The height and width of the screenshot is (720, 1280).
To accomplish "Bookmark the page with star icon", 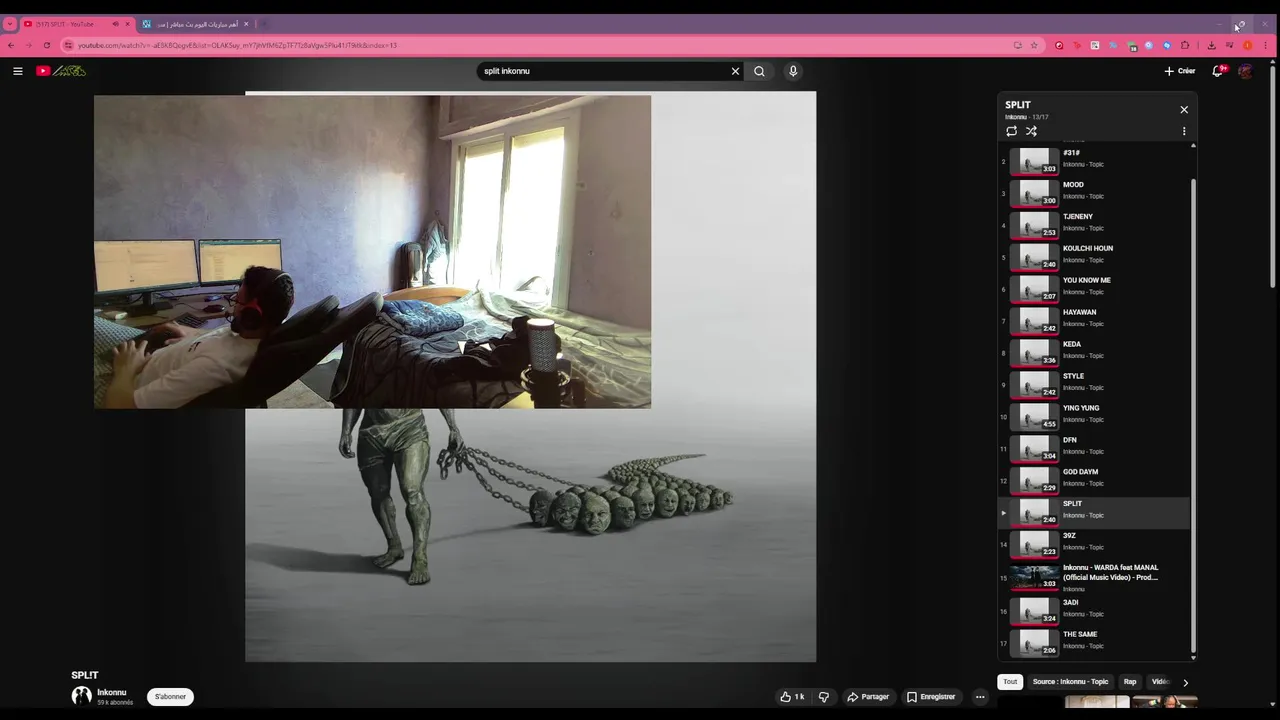I will click(x=1034, y=45).
